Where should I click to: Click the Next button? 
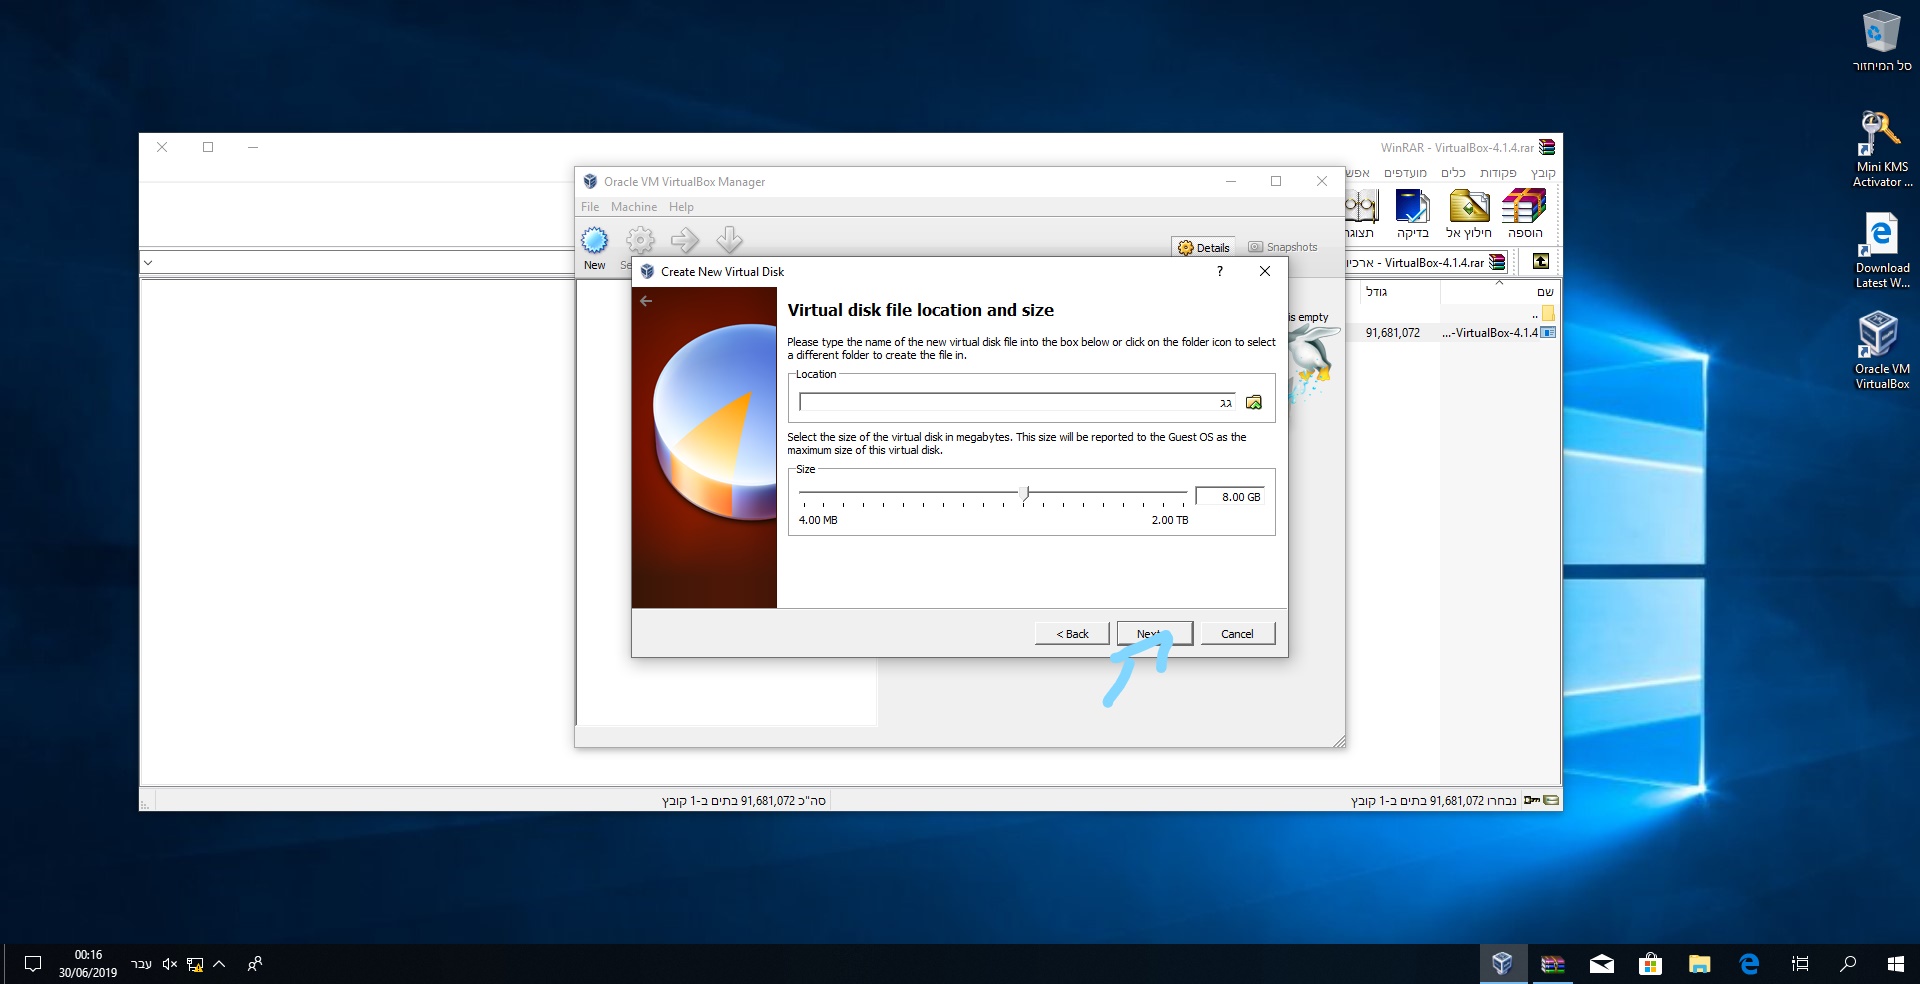click(x=1154, y=634)
